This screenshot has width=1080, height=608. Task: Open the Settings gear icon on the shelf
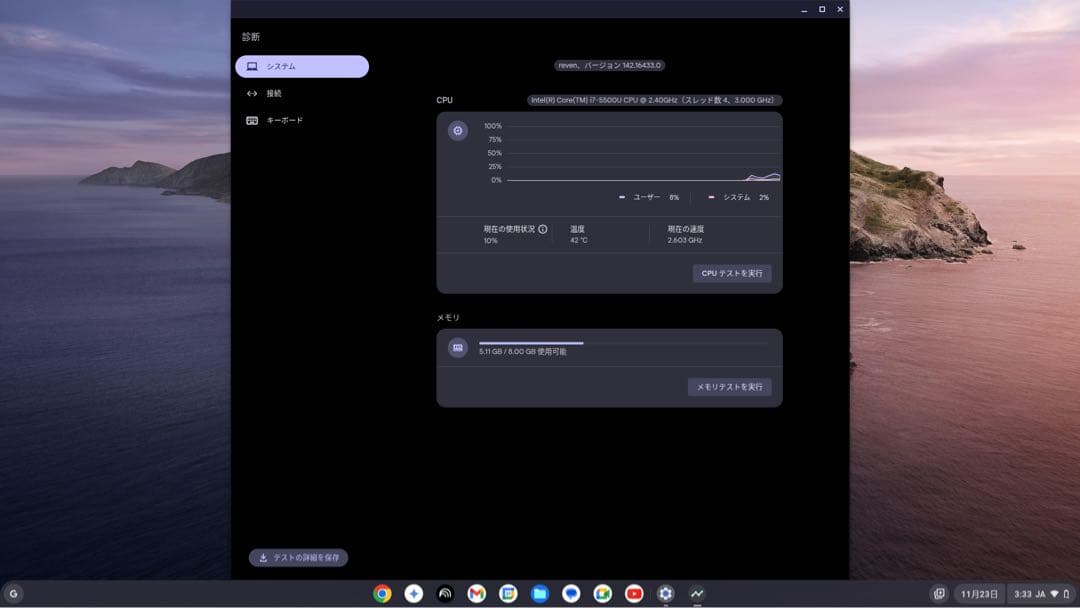[x=665, y=593]
